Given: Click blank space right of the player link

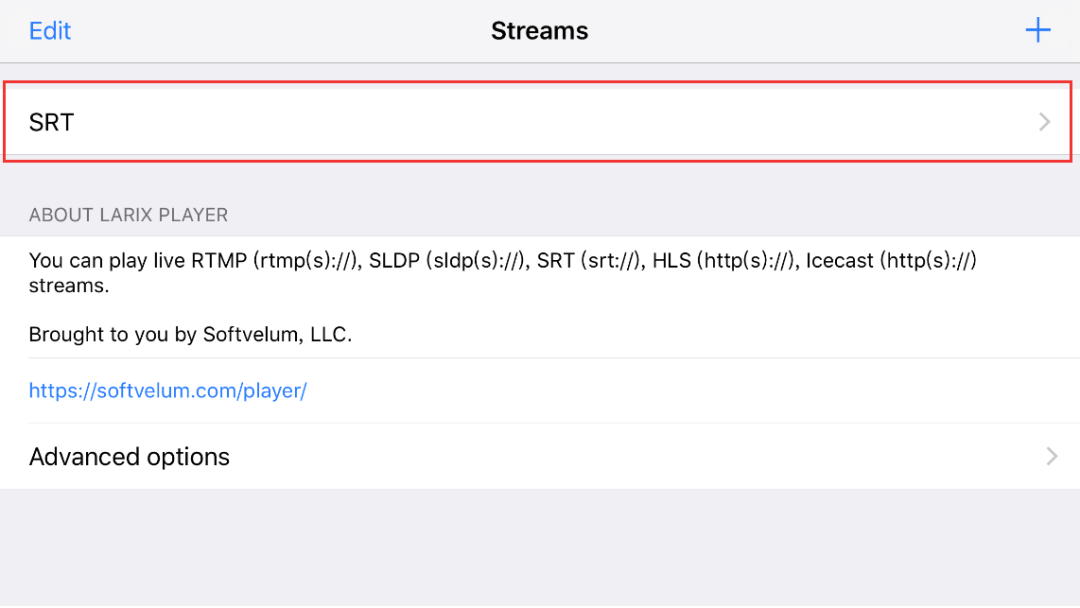Looking at the screenshot, I should coord(700,391).
